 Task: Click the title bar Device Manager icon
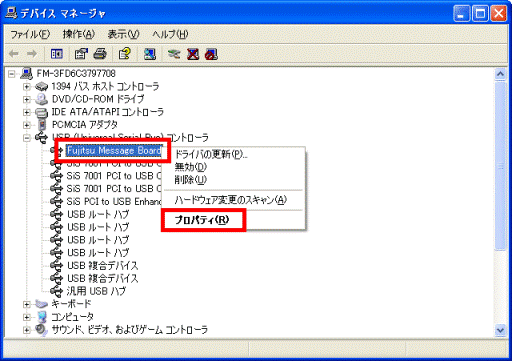[11, 13]
